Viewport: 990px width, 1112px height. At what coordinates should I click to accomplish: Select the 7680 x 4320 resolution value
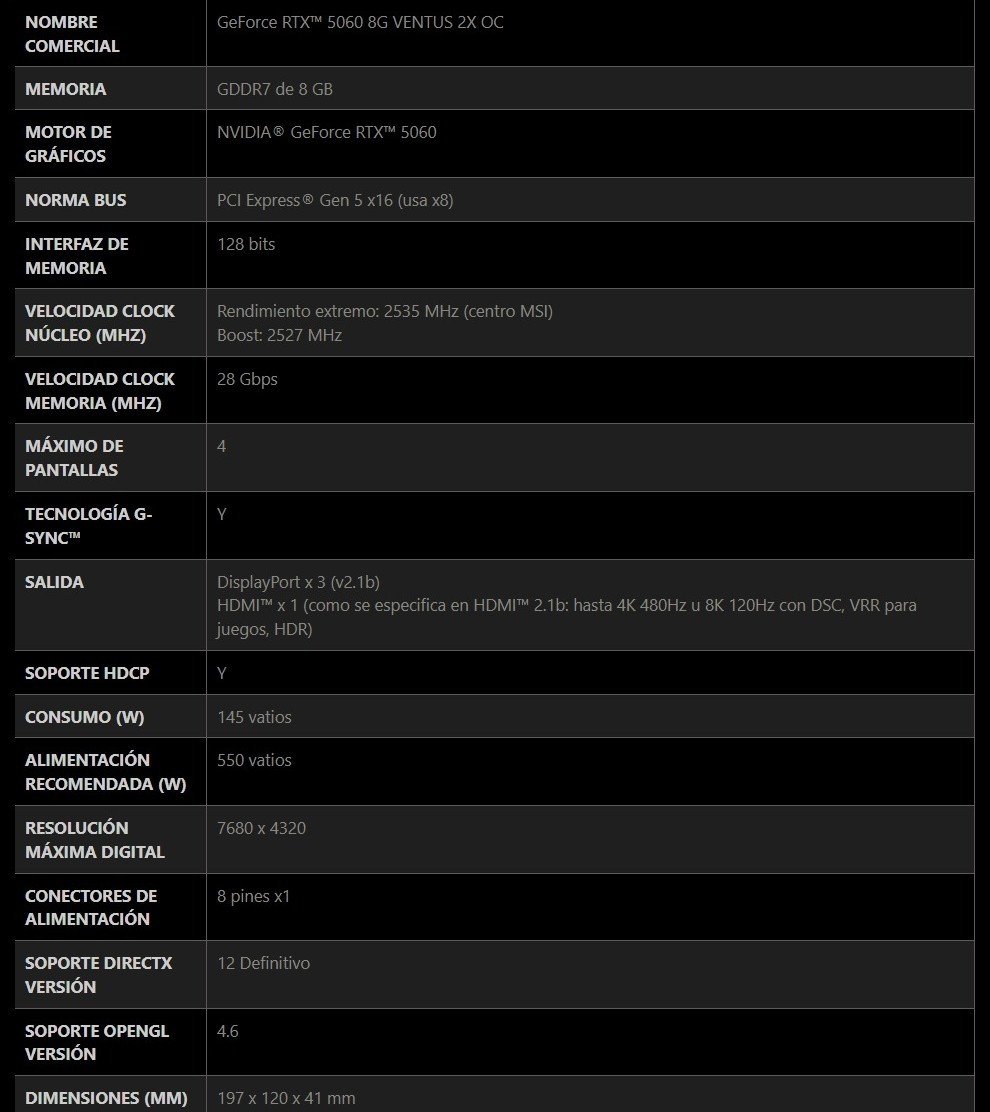[261, 828]
